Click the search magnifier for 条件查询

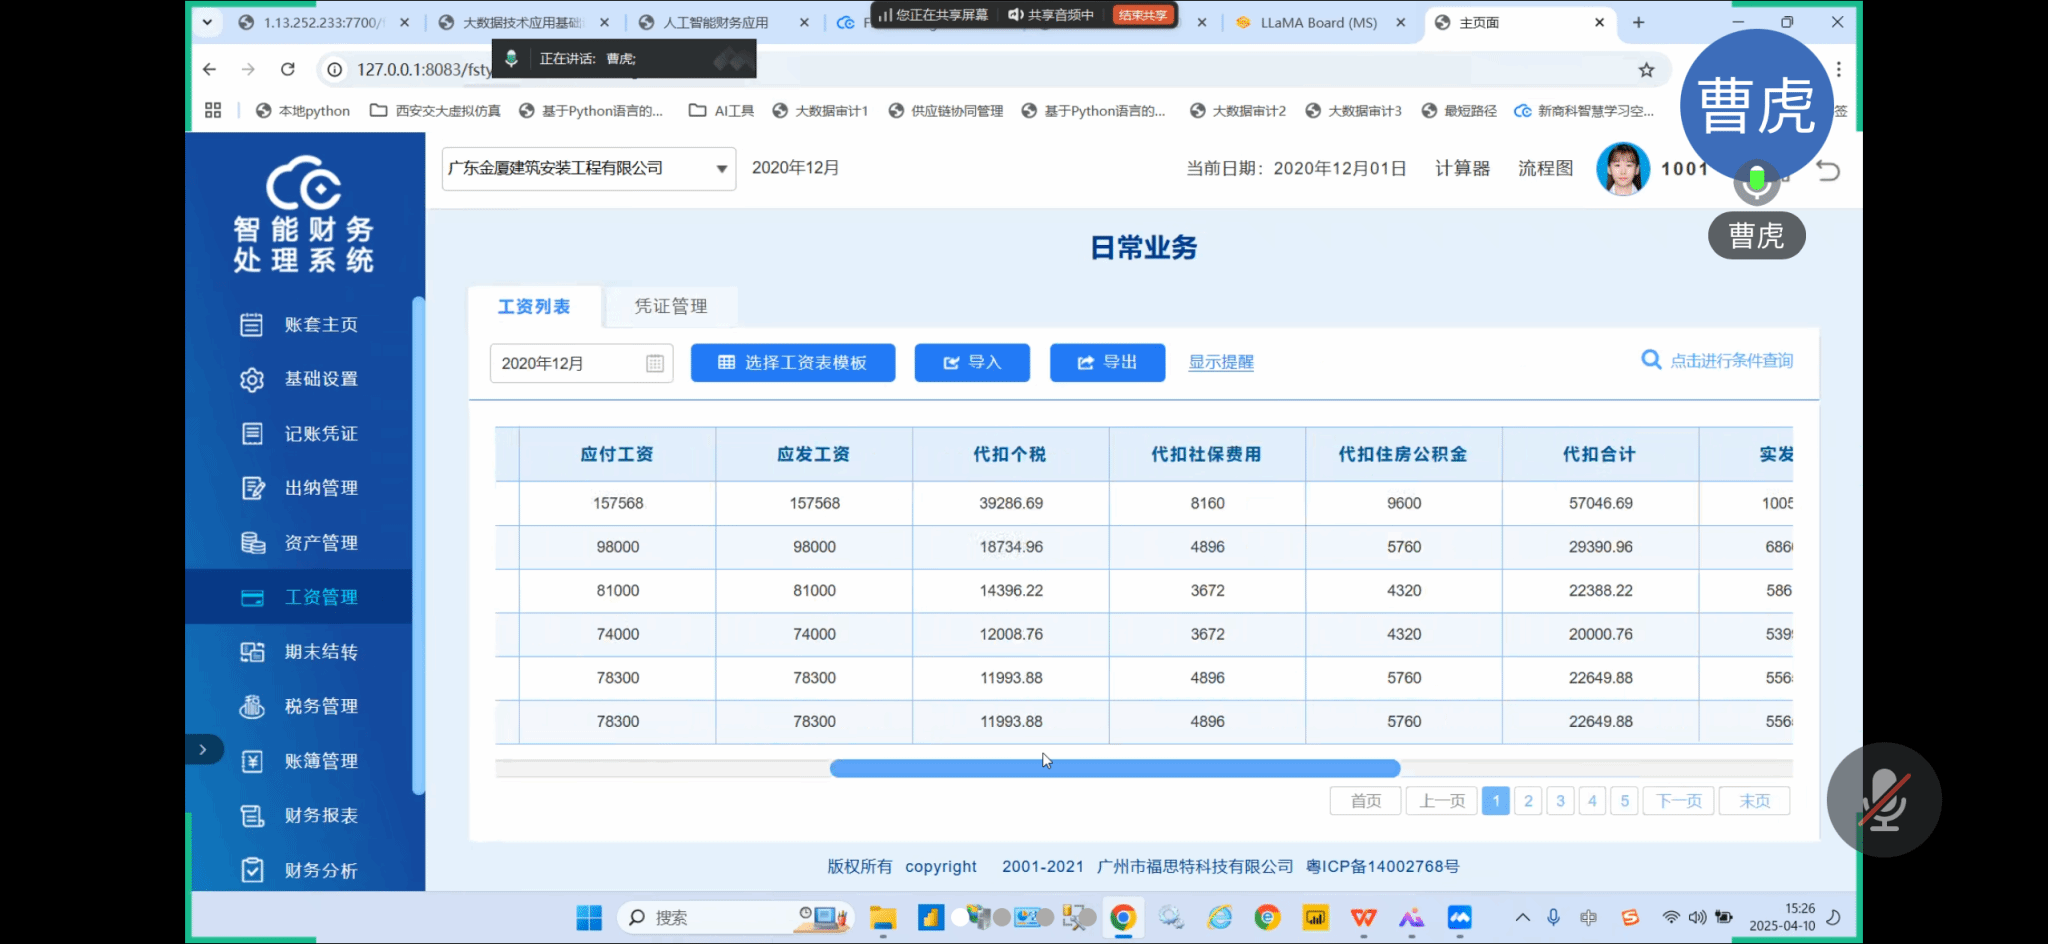[1651, 360]
